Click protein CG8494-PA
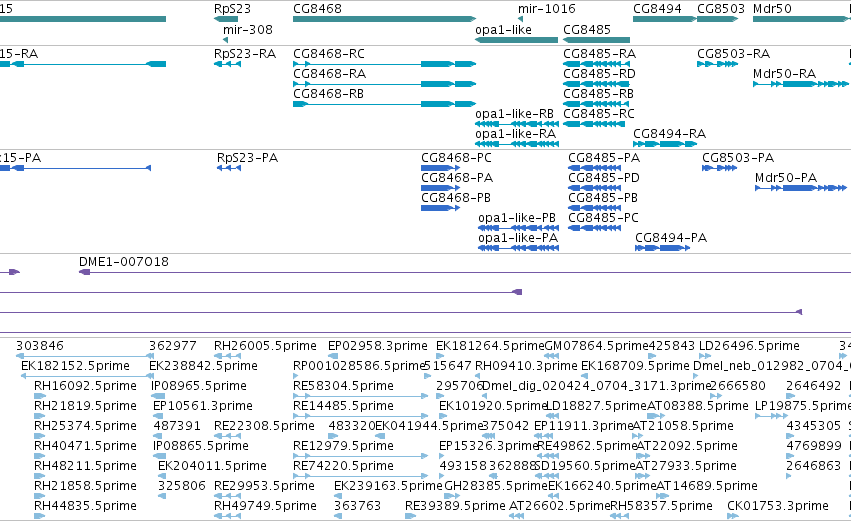The height and width of the screenshot is (521, 851). (671, 238)
